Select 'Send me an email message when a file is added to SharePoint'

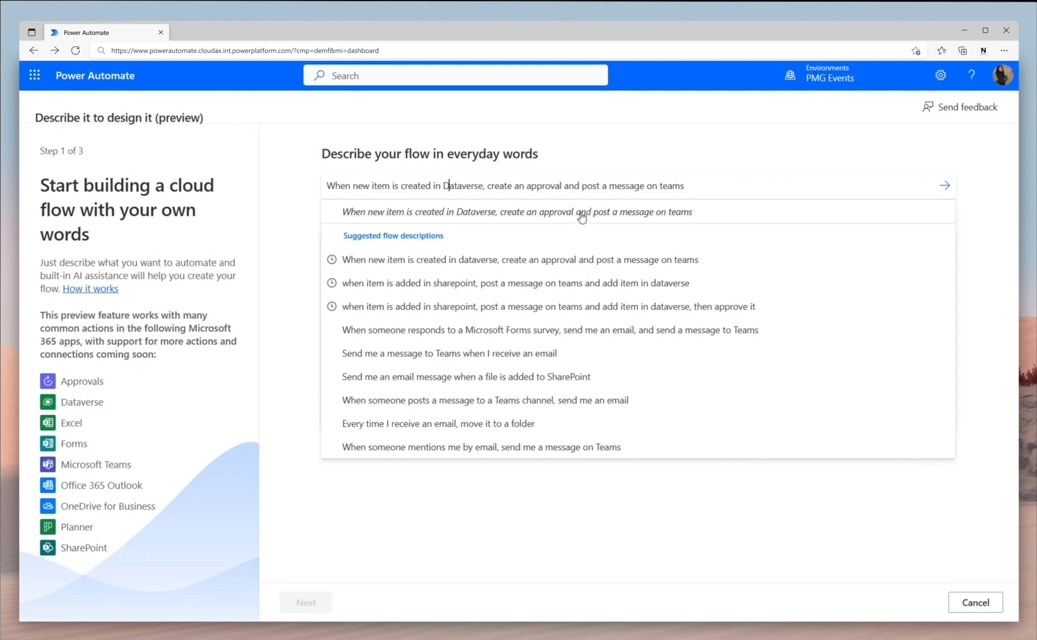[638, 377]
